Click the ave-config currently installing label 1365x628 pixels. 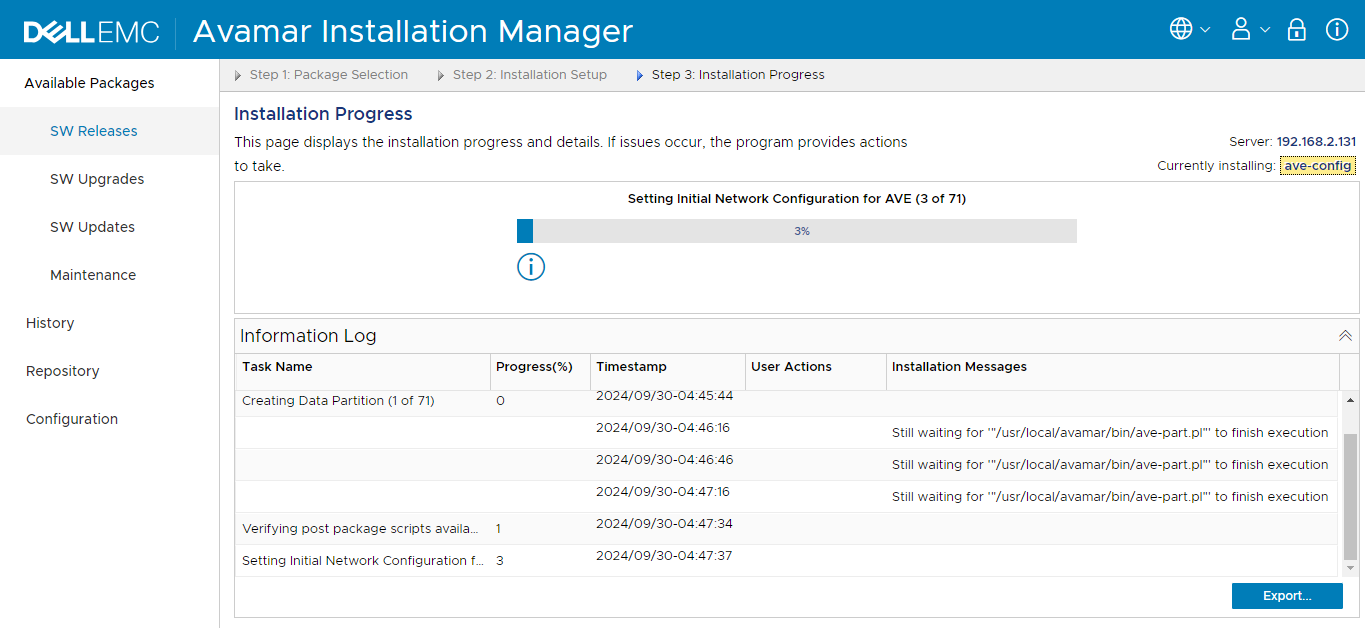point(1318,166)
